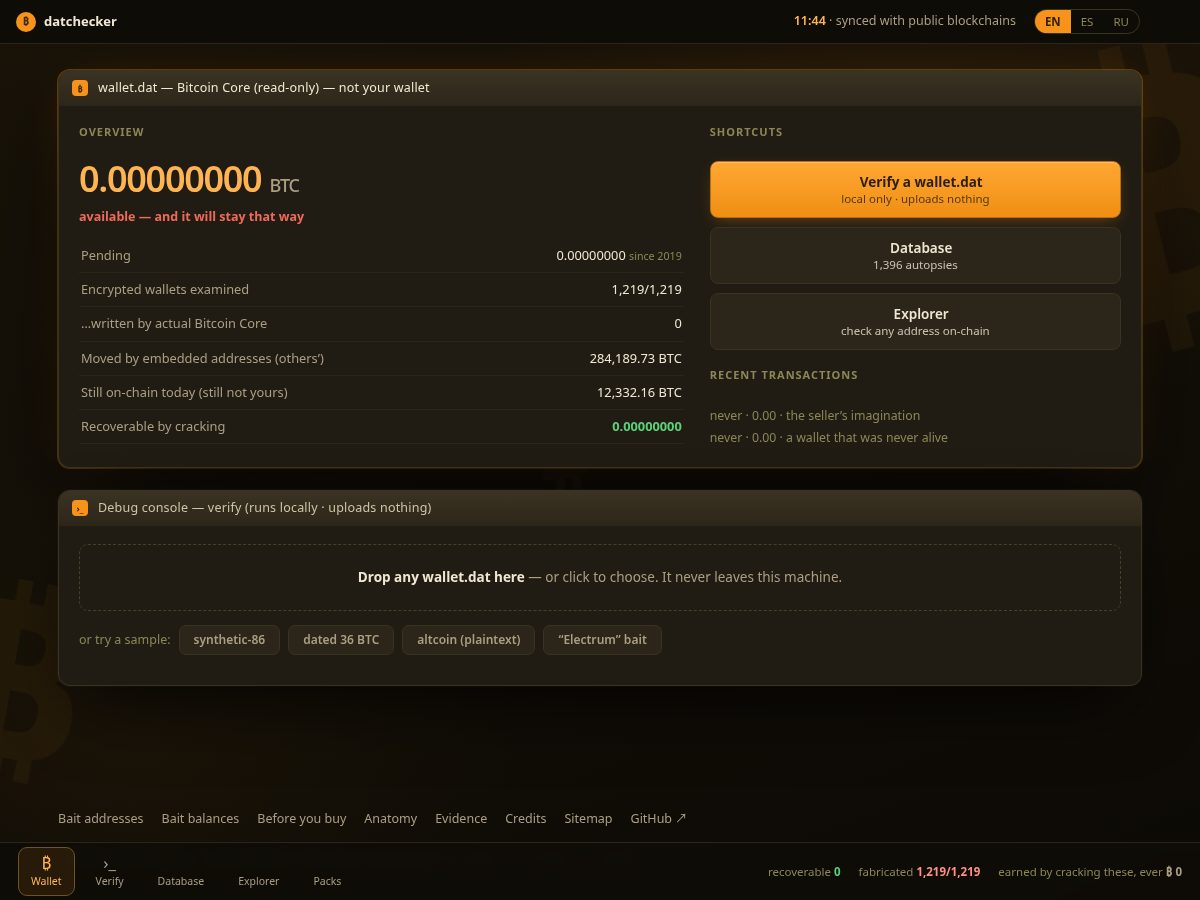Switch to the Database bottom tab

181,871
